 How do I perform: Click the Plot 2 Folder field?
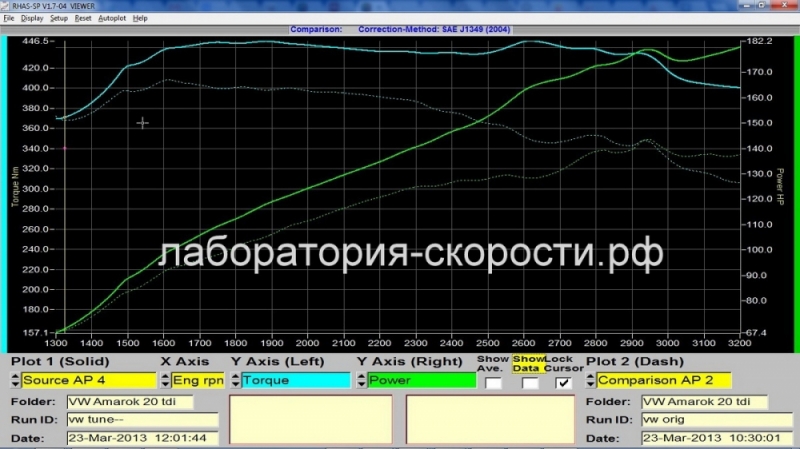click(x=704, y=402)
